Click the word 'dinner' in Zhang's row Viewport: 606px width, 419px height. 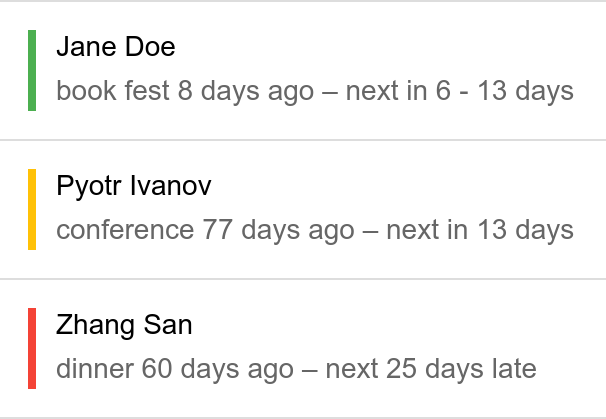(x=95, y=369)
